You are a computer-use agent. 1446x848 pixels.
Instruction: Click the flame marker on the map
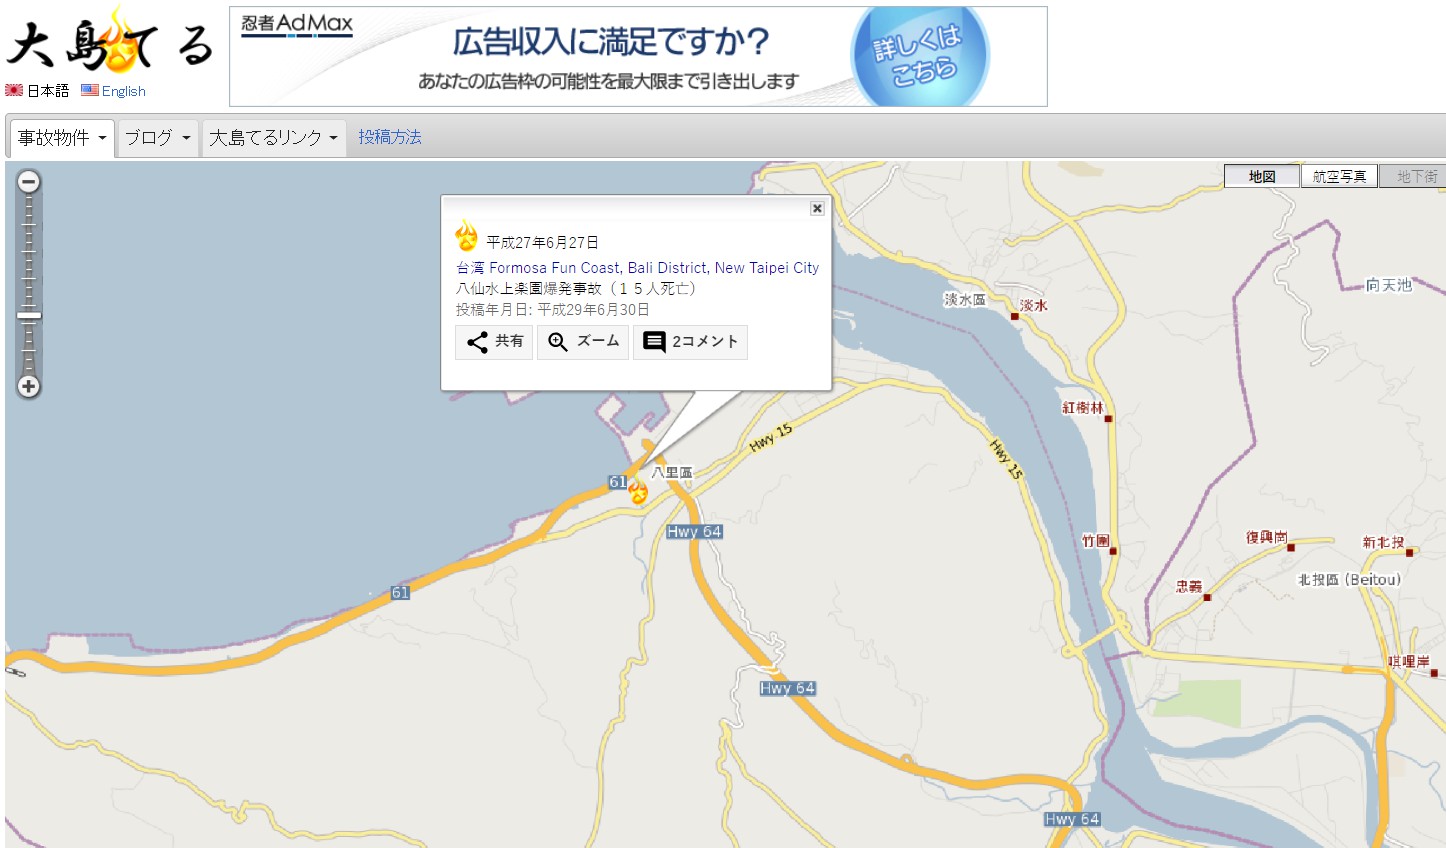click(x=638, y=491)
